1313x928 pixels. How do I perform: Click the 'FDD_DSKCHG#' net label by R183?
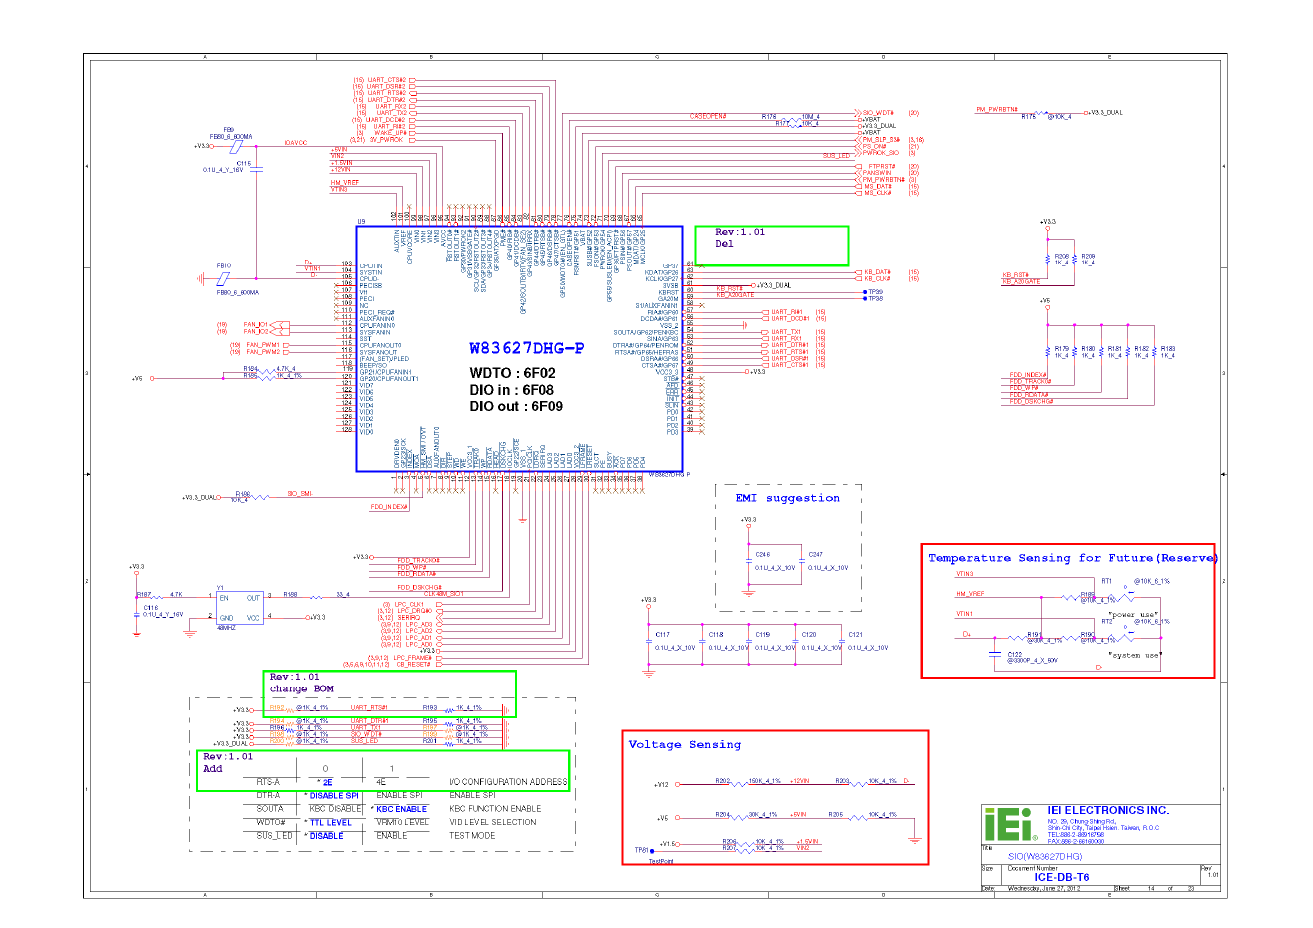[1032, 401]
